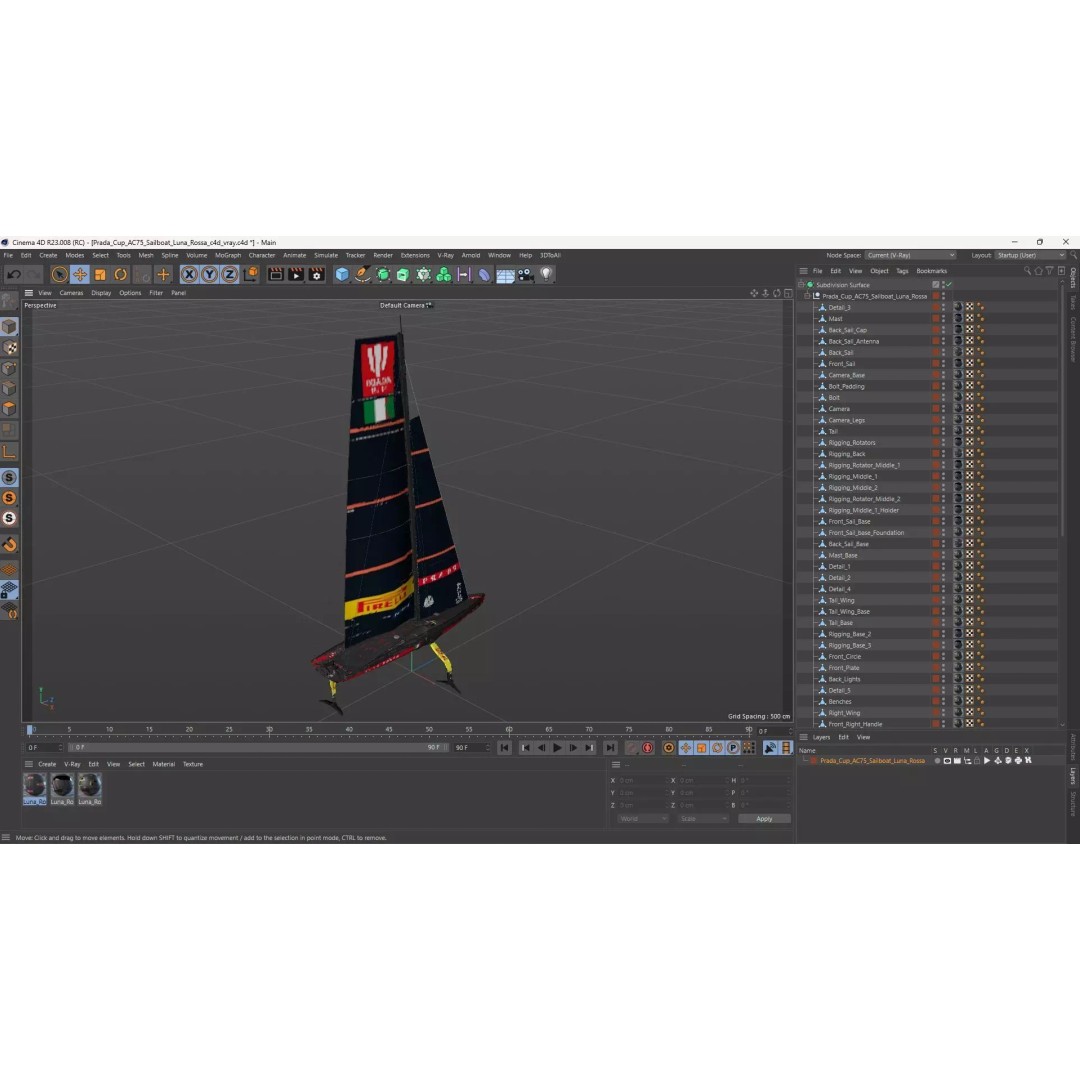The height and width of the screenshot is (1080, 1080).
Task: Open the Node Space dropdown
Action: point(910,255)
